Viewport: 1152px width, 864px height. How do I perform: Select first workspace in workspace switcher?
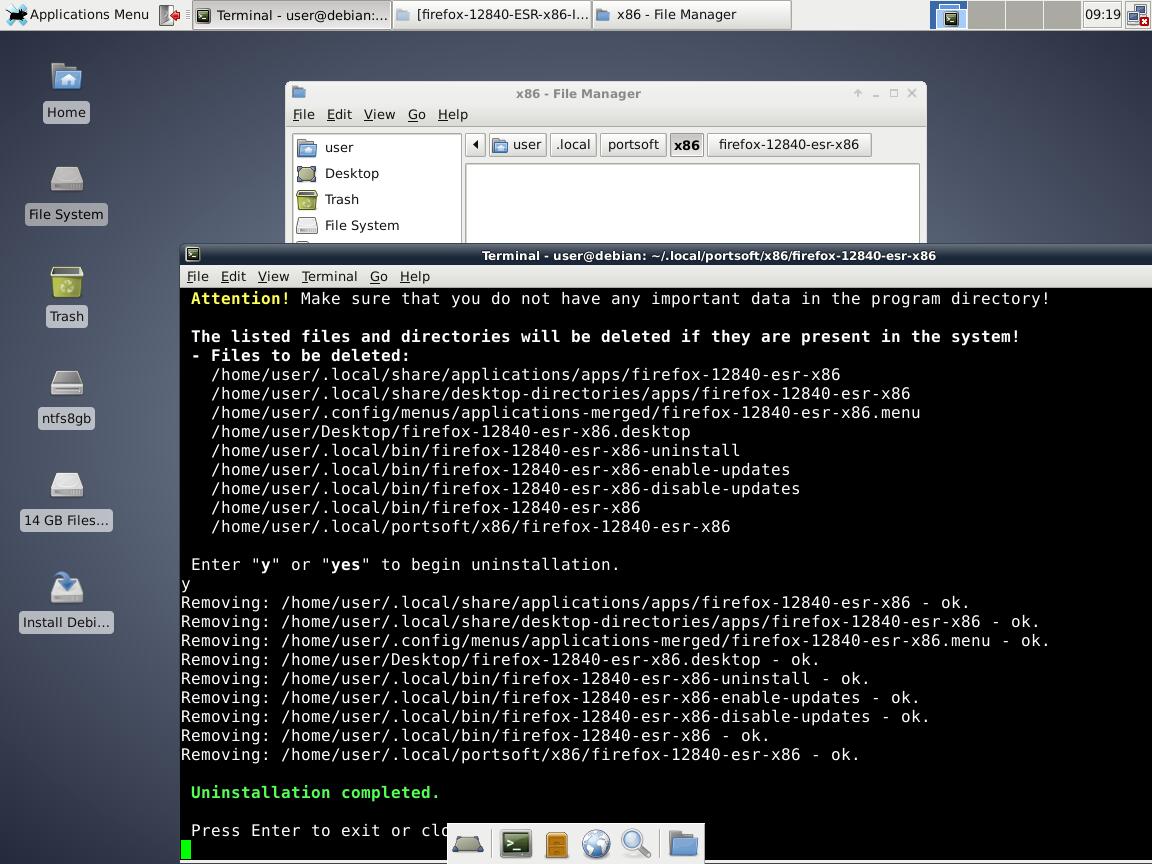(x=948, y=15)
